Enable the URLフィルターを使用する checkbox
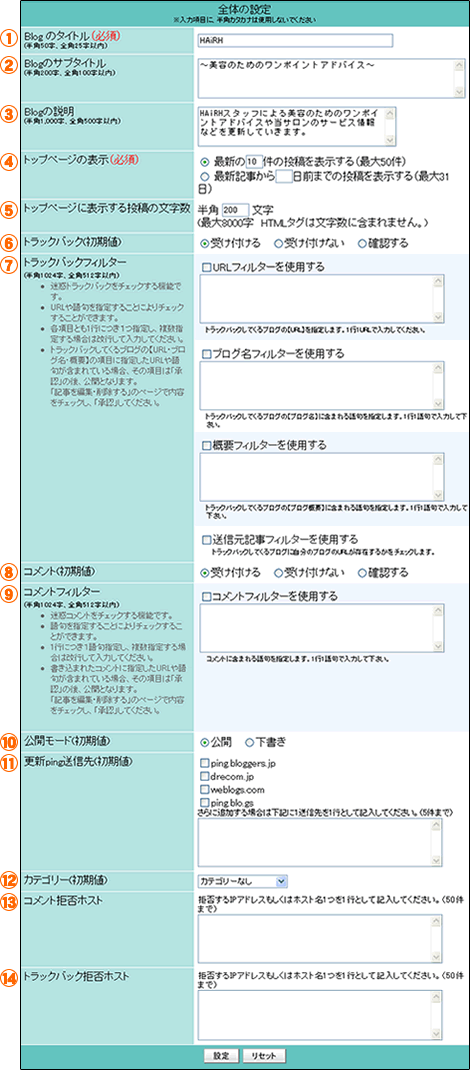The height and width of the screenshot is (1070, 470). point(206,266)
